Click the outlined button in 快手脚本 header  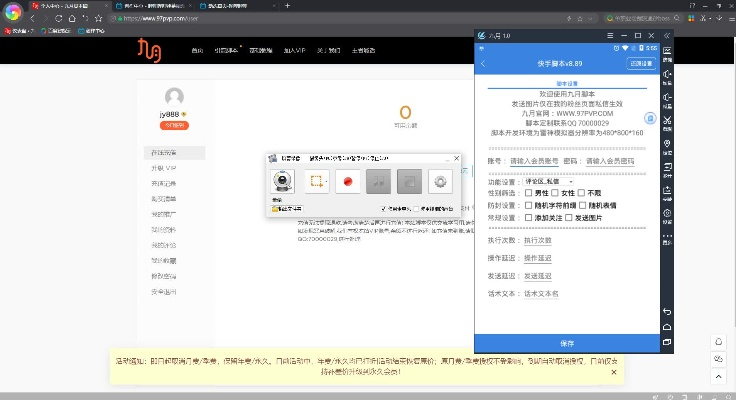coord(641,63)
